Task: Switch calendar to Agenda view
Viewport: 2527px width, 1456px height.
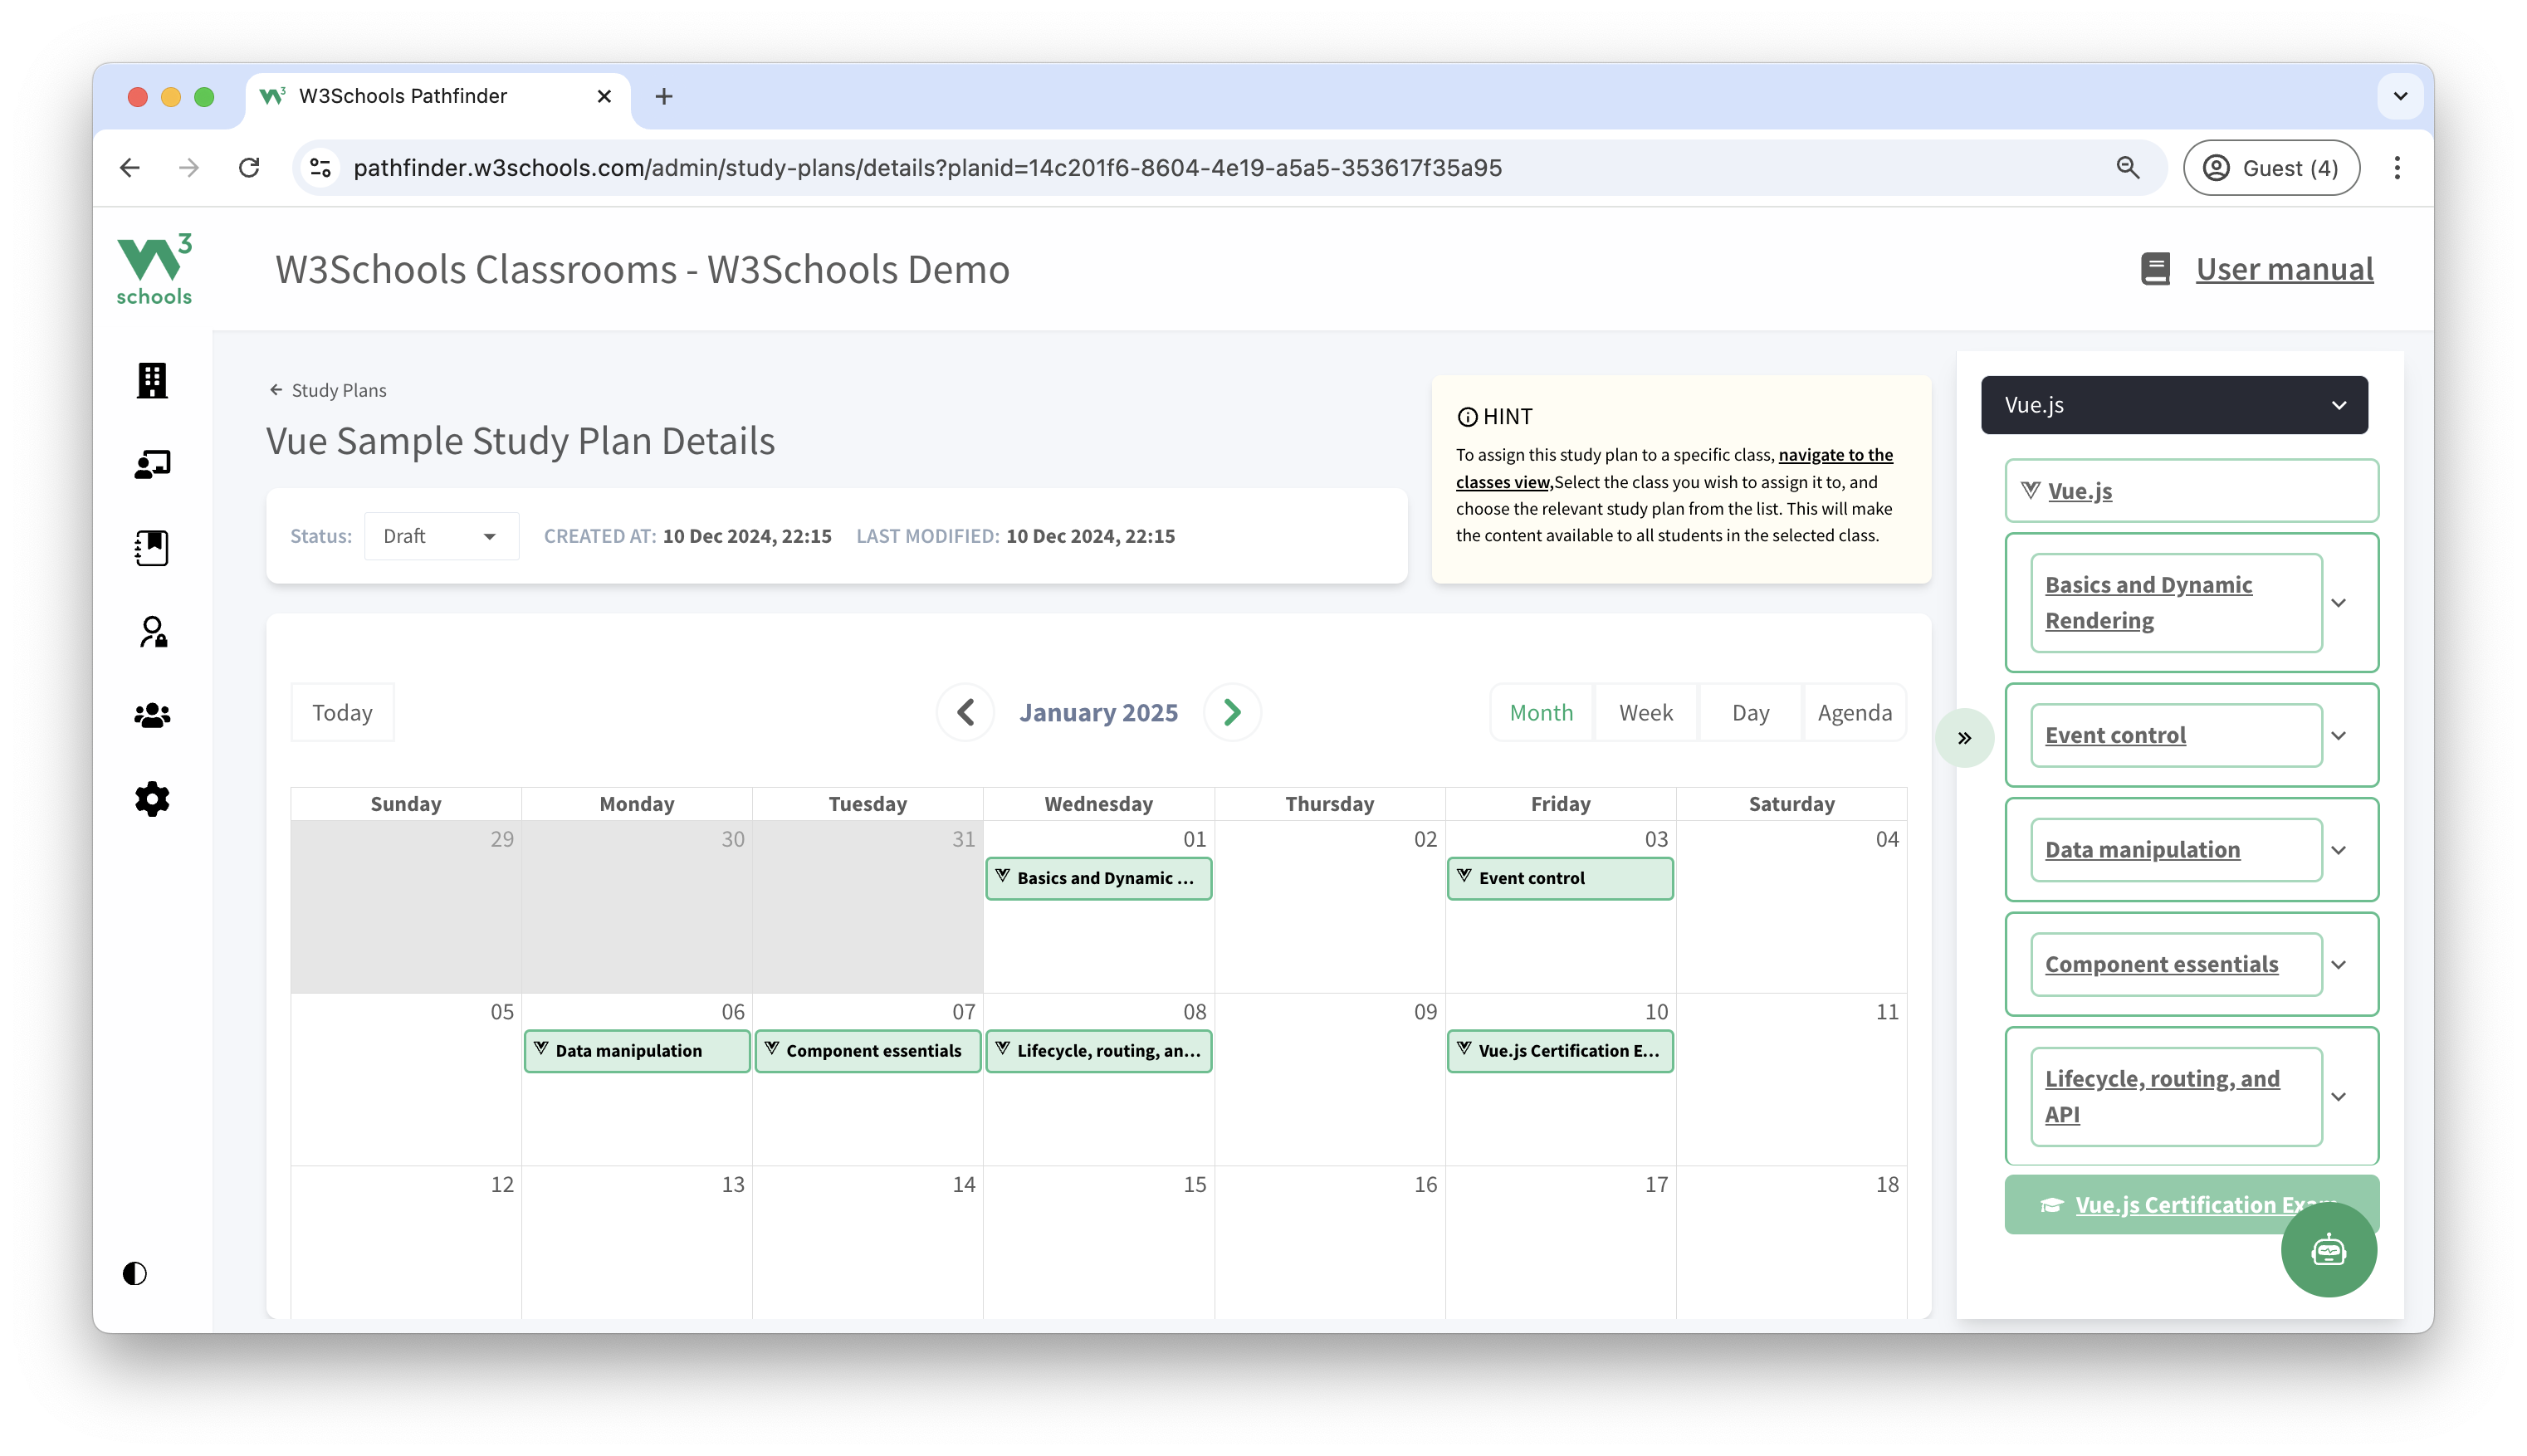Action: point(1854,713)
